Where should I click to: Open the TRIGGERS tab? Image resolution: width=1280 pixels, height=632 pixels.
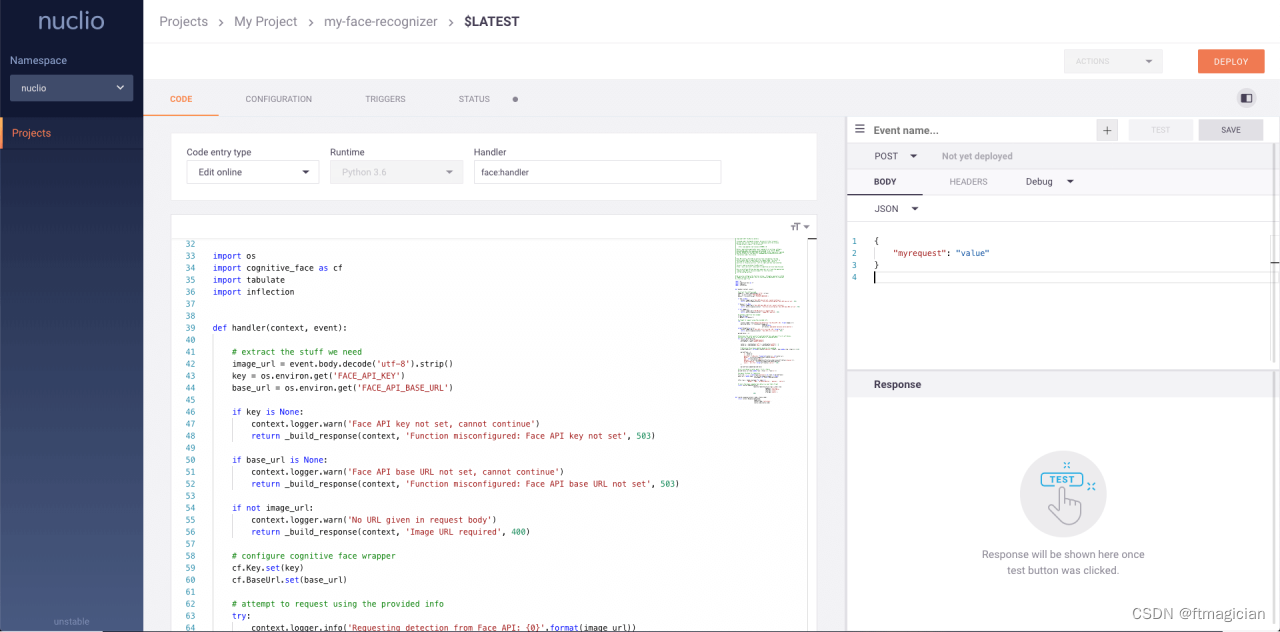[385, 99]
